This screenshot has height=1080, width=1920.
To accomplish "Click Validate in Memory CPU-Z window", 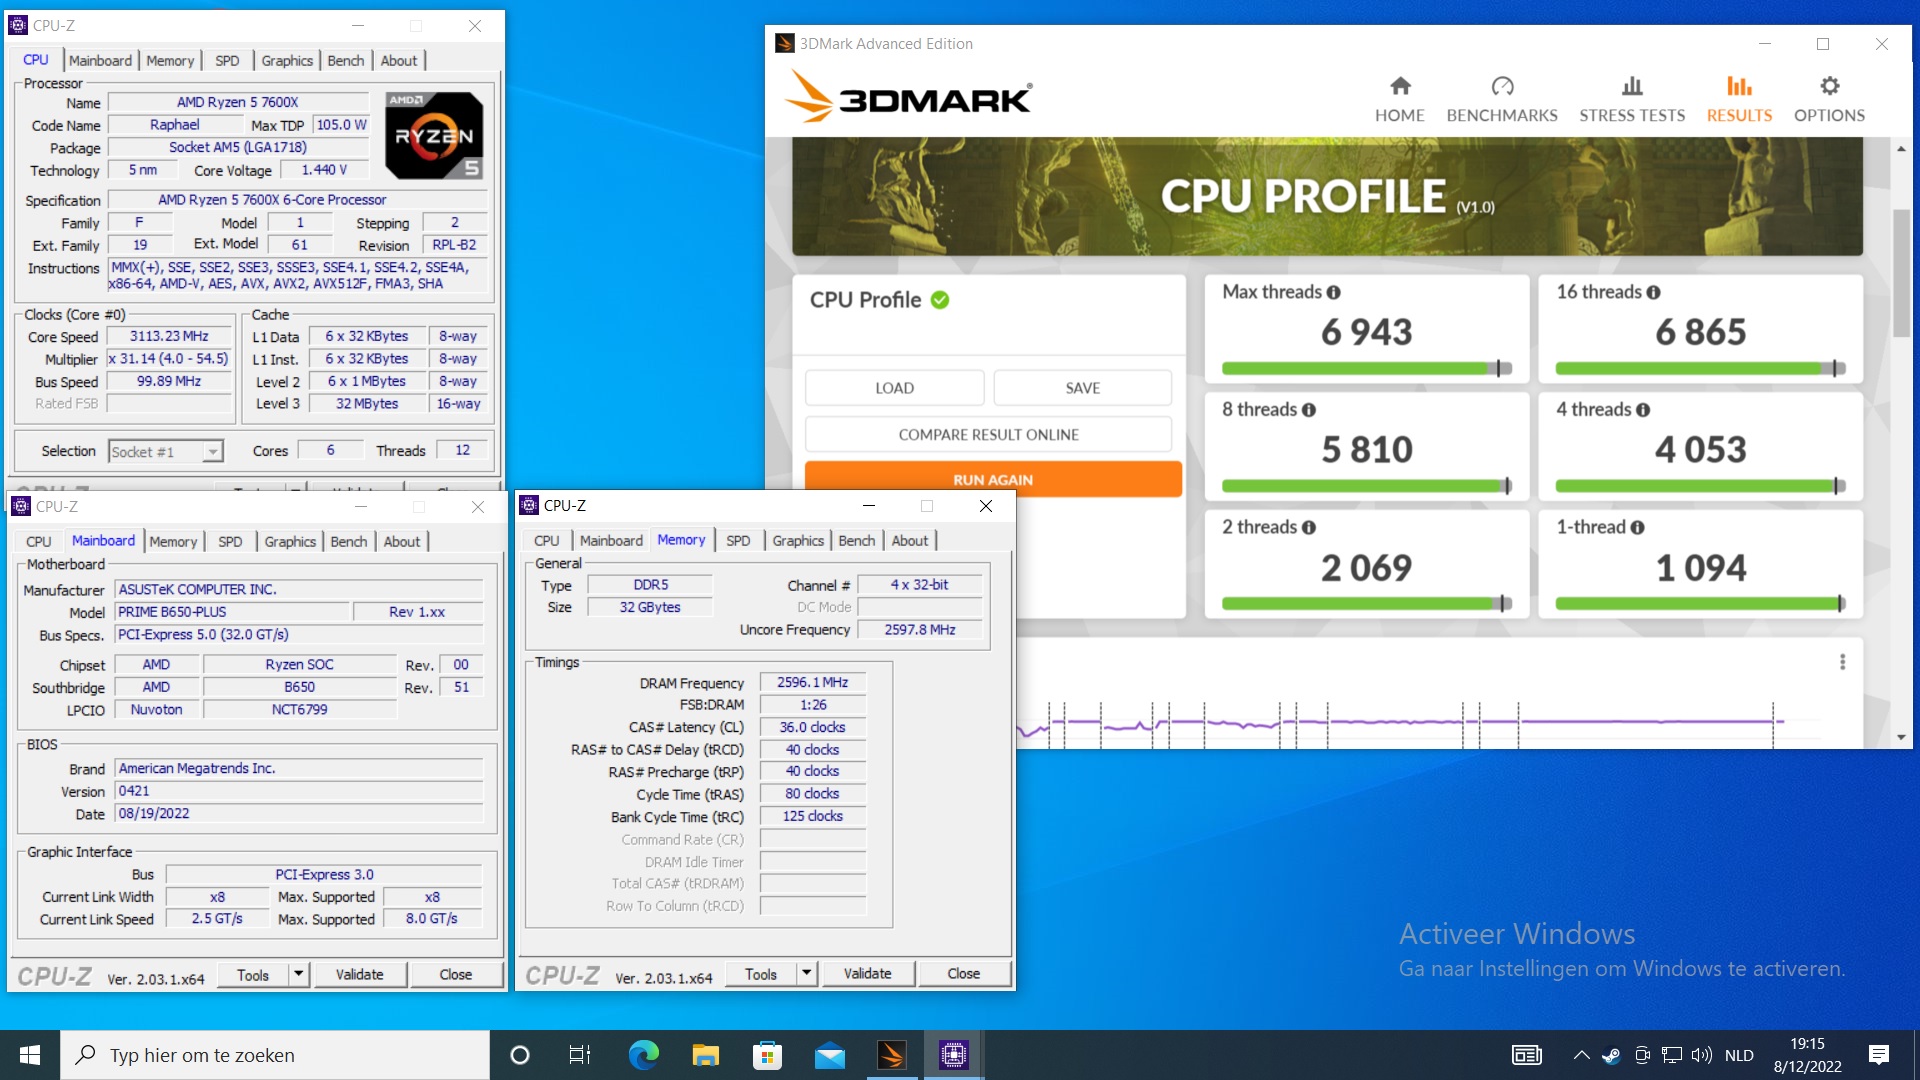I will (x=867, y=973).
